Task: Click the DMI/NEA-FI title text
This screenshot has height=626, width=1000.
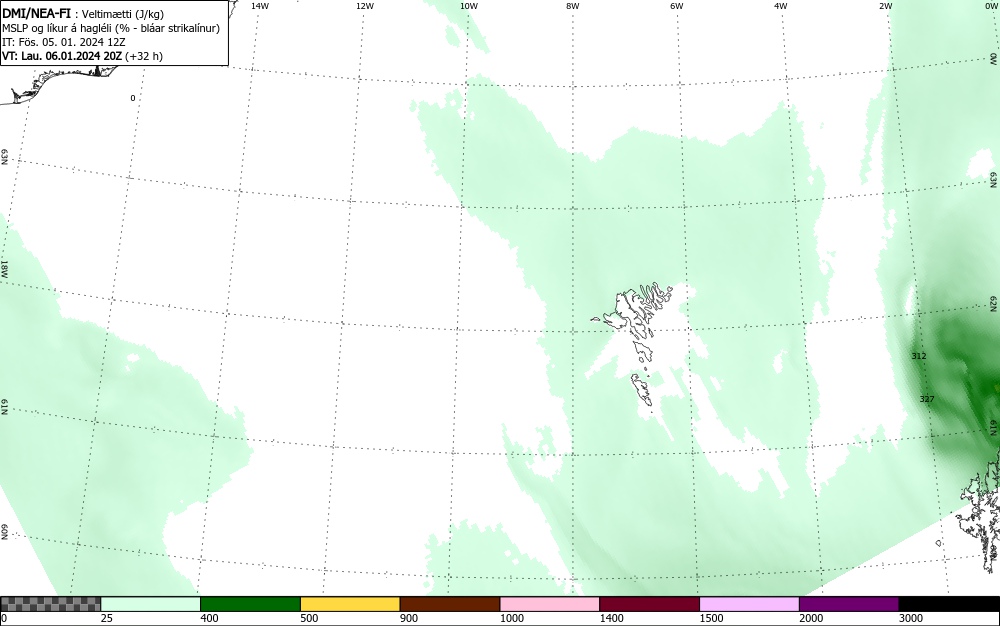Action: coord(36,14)
